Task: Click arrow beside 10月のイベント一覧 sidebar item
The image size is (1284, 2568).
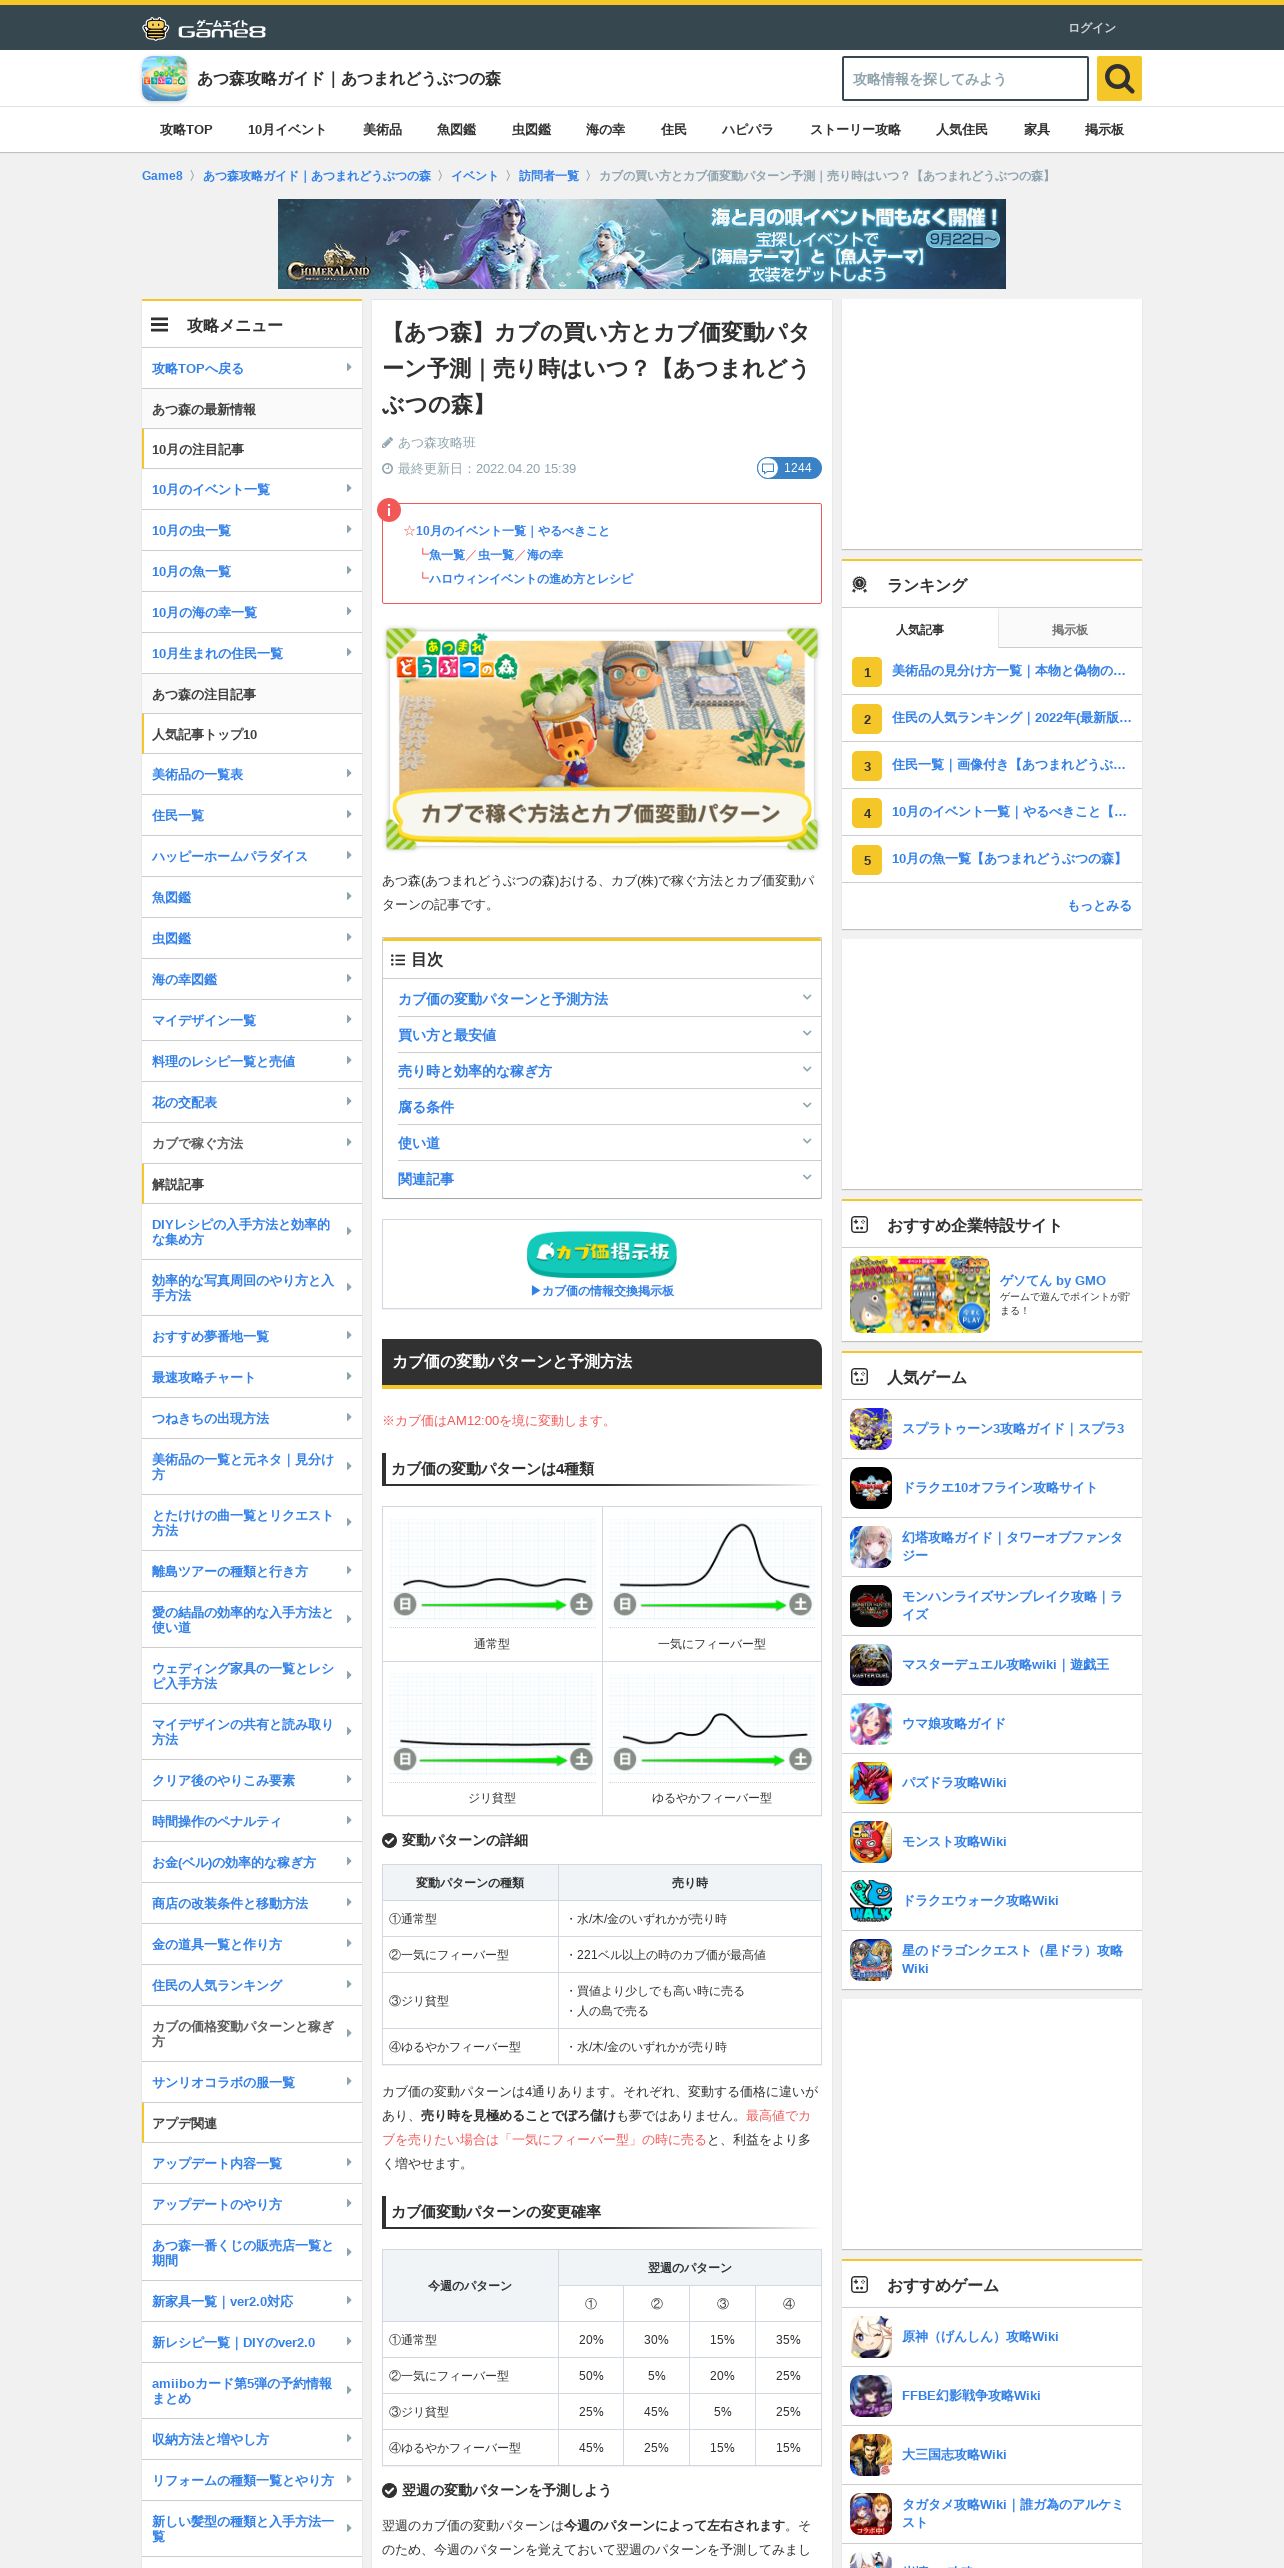Action: click(349, 489)
